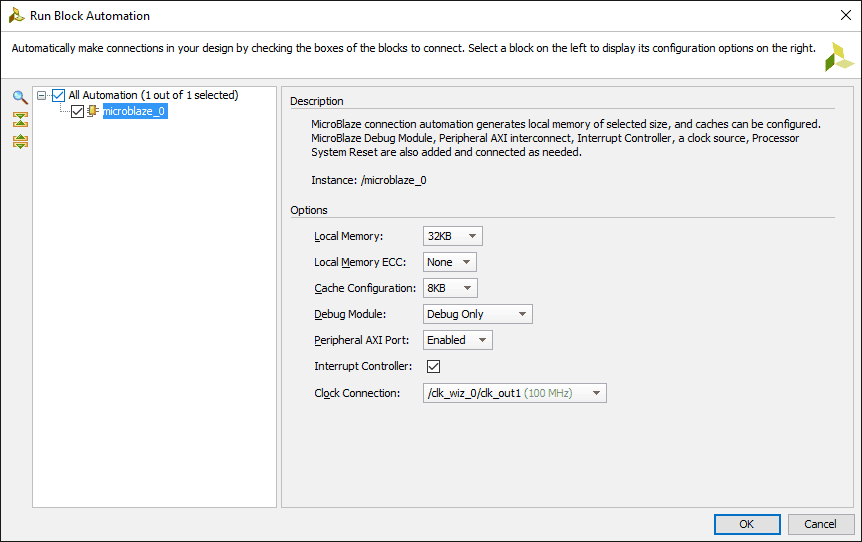Viewport: 862px width, 542px height.
Task: Click the Vivado leaf logo beside the instructions
Action: coord(838,57)
